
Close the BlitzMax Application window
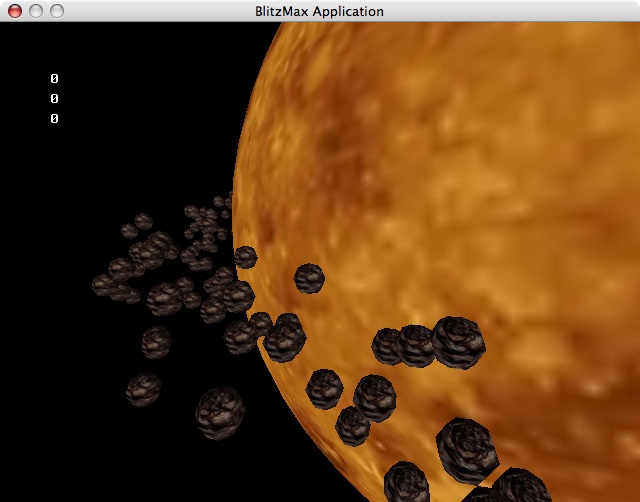point(15,11)
